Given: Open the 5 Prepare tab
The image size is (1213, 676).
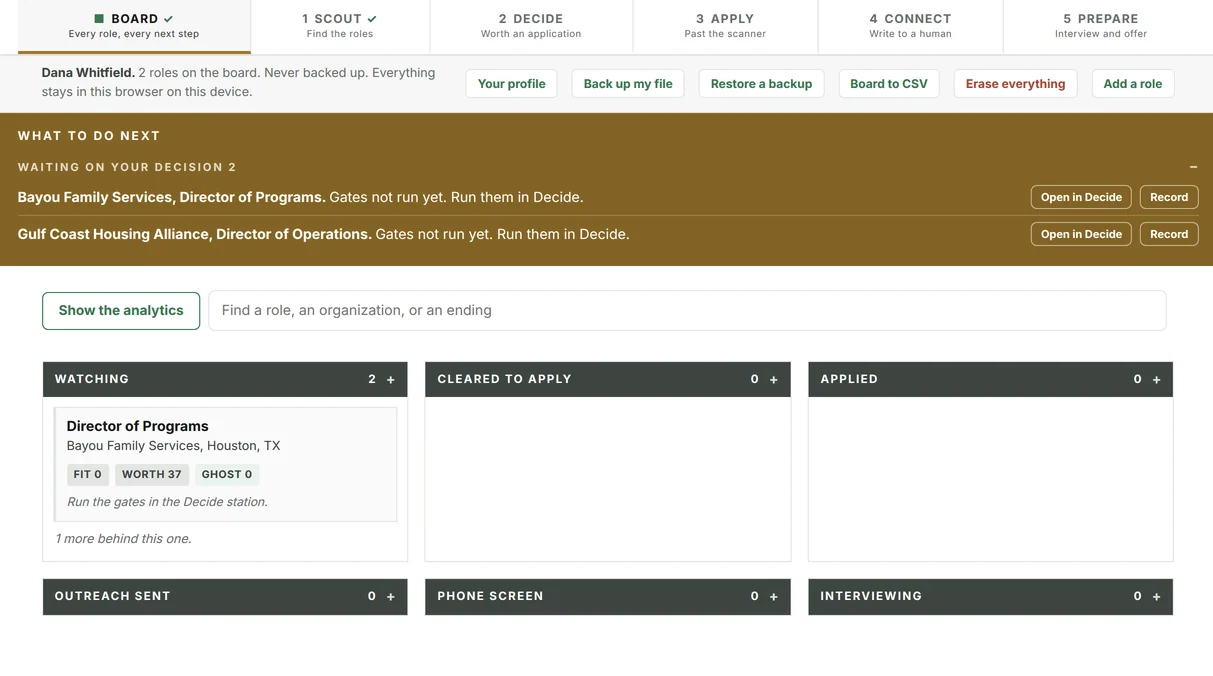Looking at the screenshot, I should coord(1101,26).
